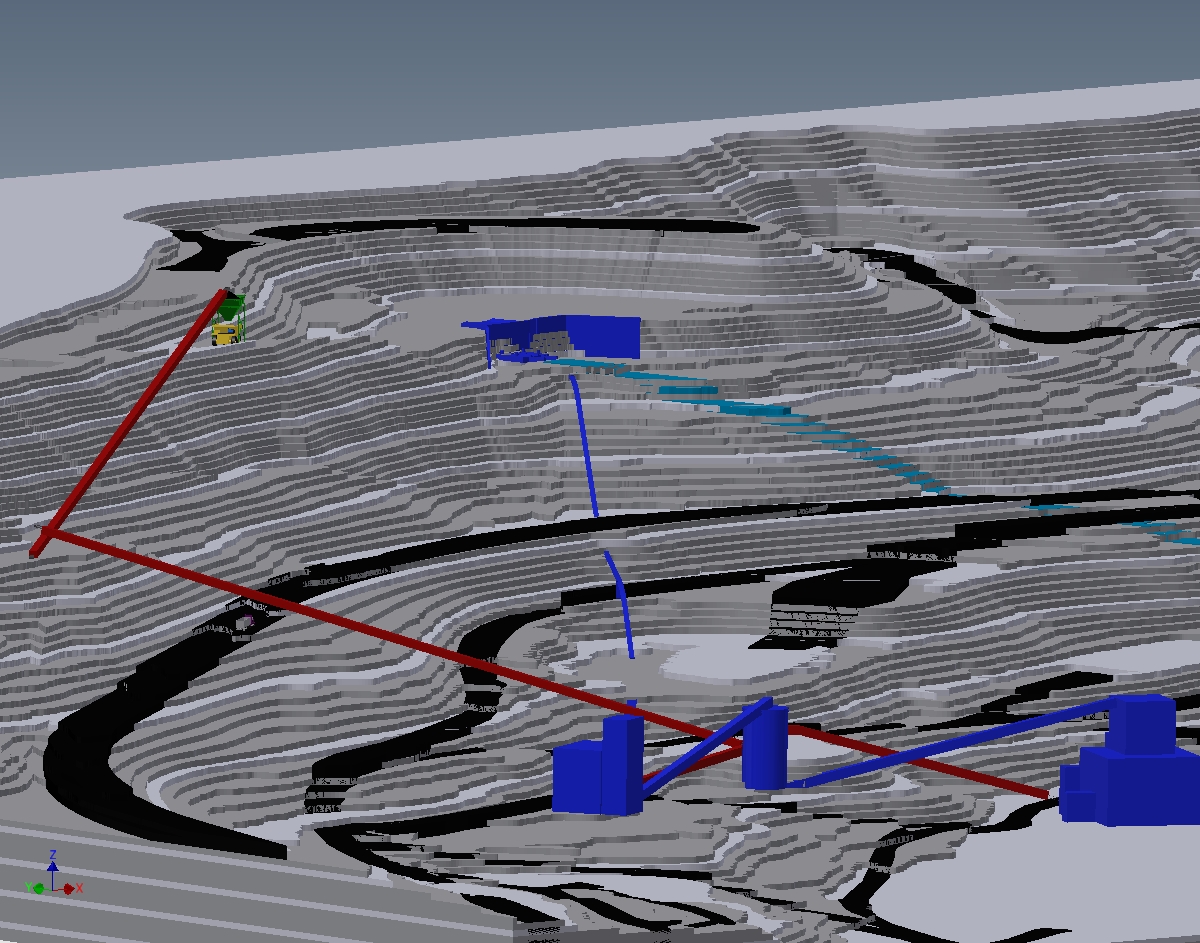Pick the small pink object near the haul road
Viewport: 1200px width, 943px height.
pyautogui.click(x=243, y=621)
